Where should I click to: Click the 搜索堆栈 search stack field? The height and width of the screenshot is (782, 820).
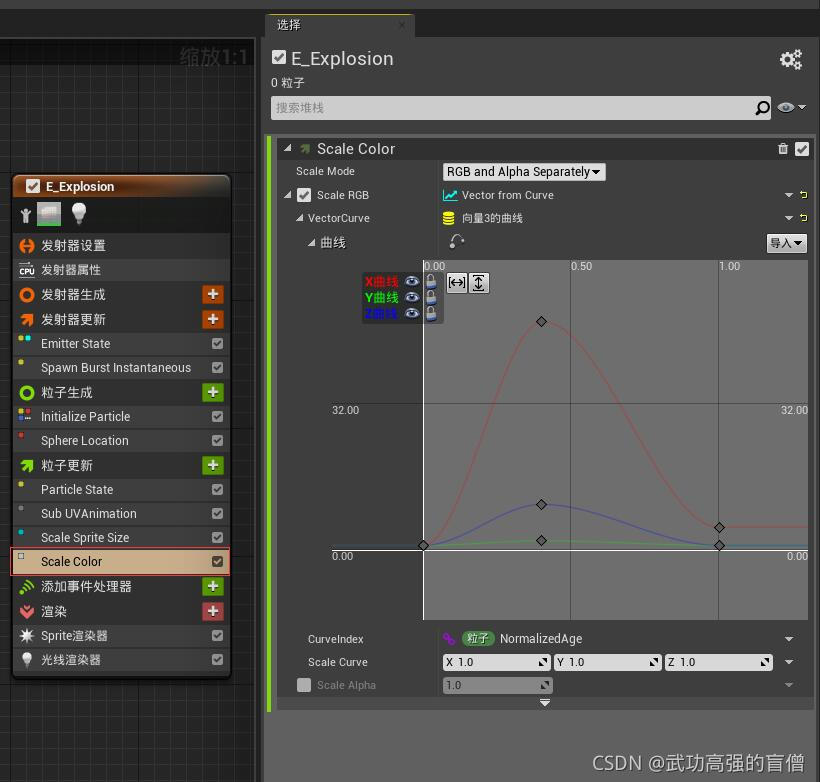pyautogui.click(x=512, y=108)
